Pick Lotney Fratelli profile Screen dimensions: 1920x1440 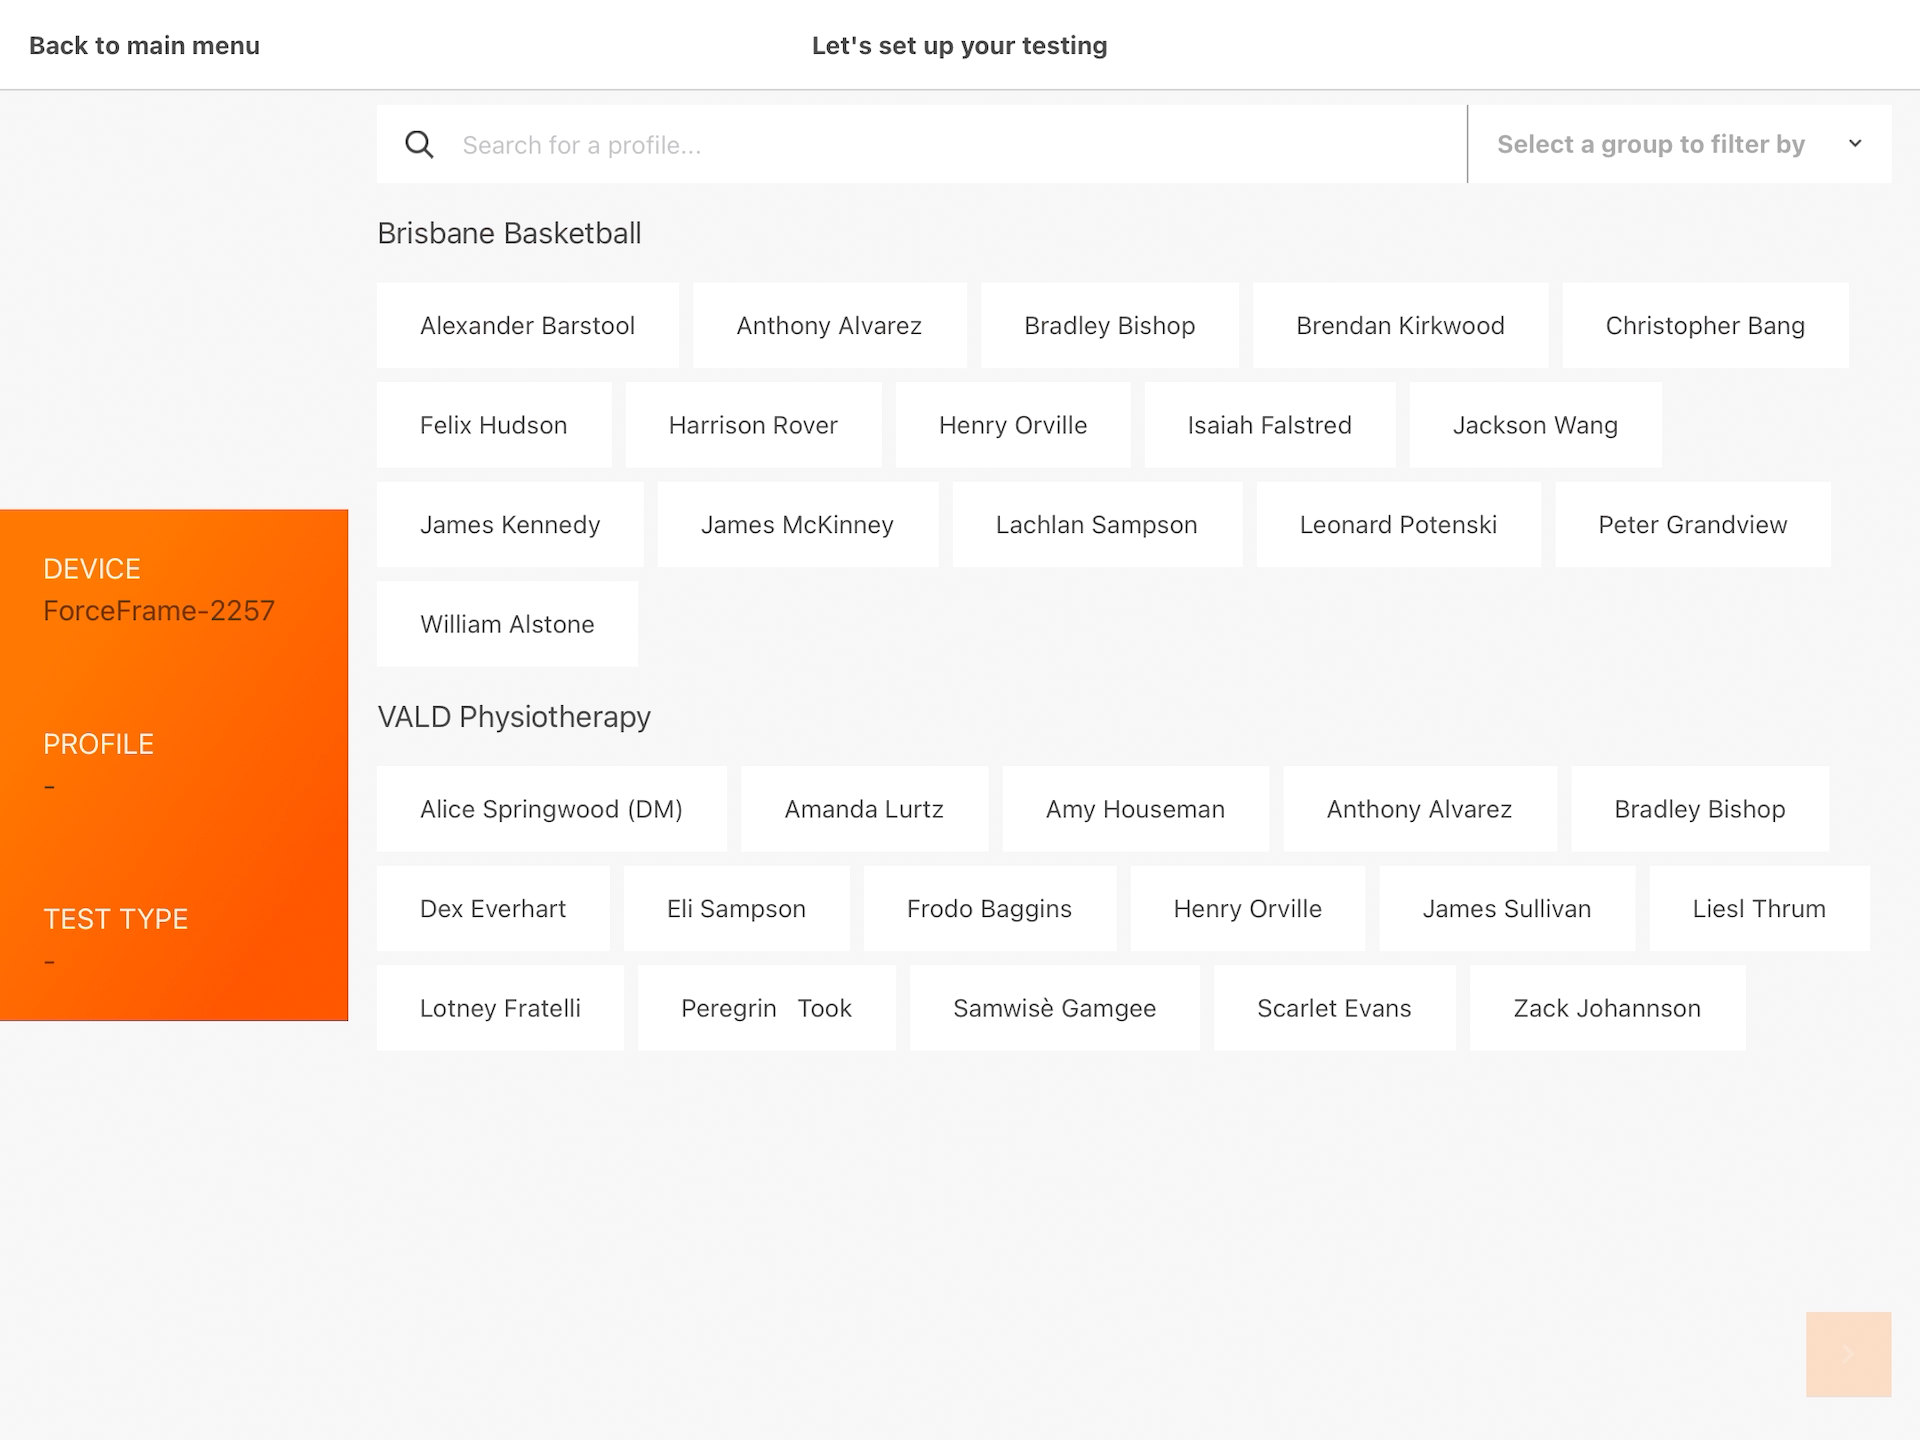click(500, 1008)
